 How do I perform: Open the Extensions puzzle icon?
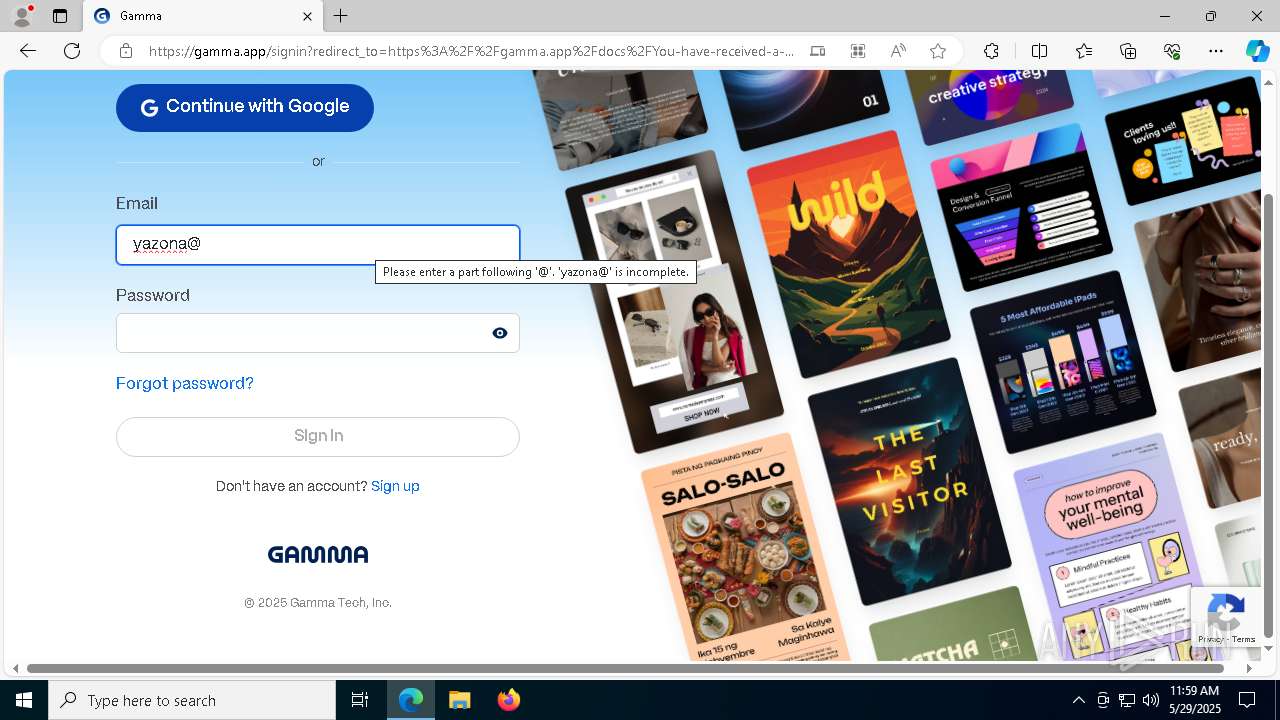click(991, 51)
